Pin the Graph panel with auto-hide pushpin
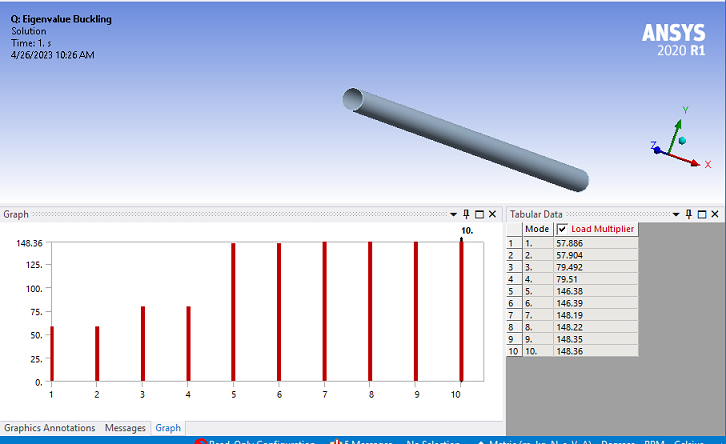Image resolution: width=726 pixels, height=444 pixels. (466, 214)
